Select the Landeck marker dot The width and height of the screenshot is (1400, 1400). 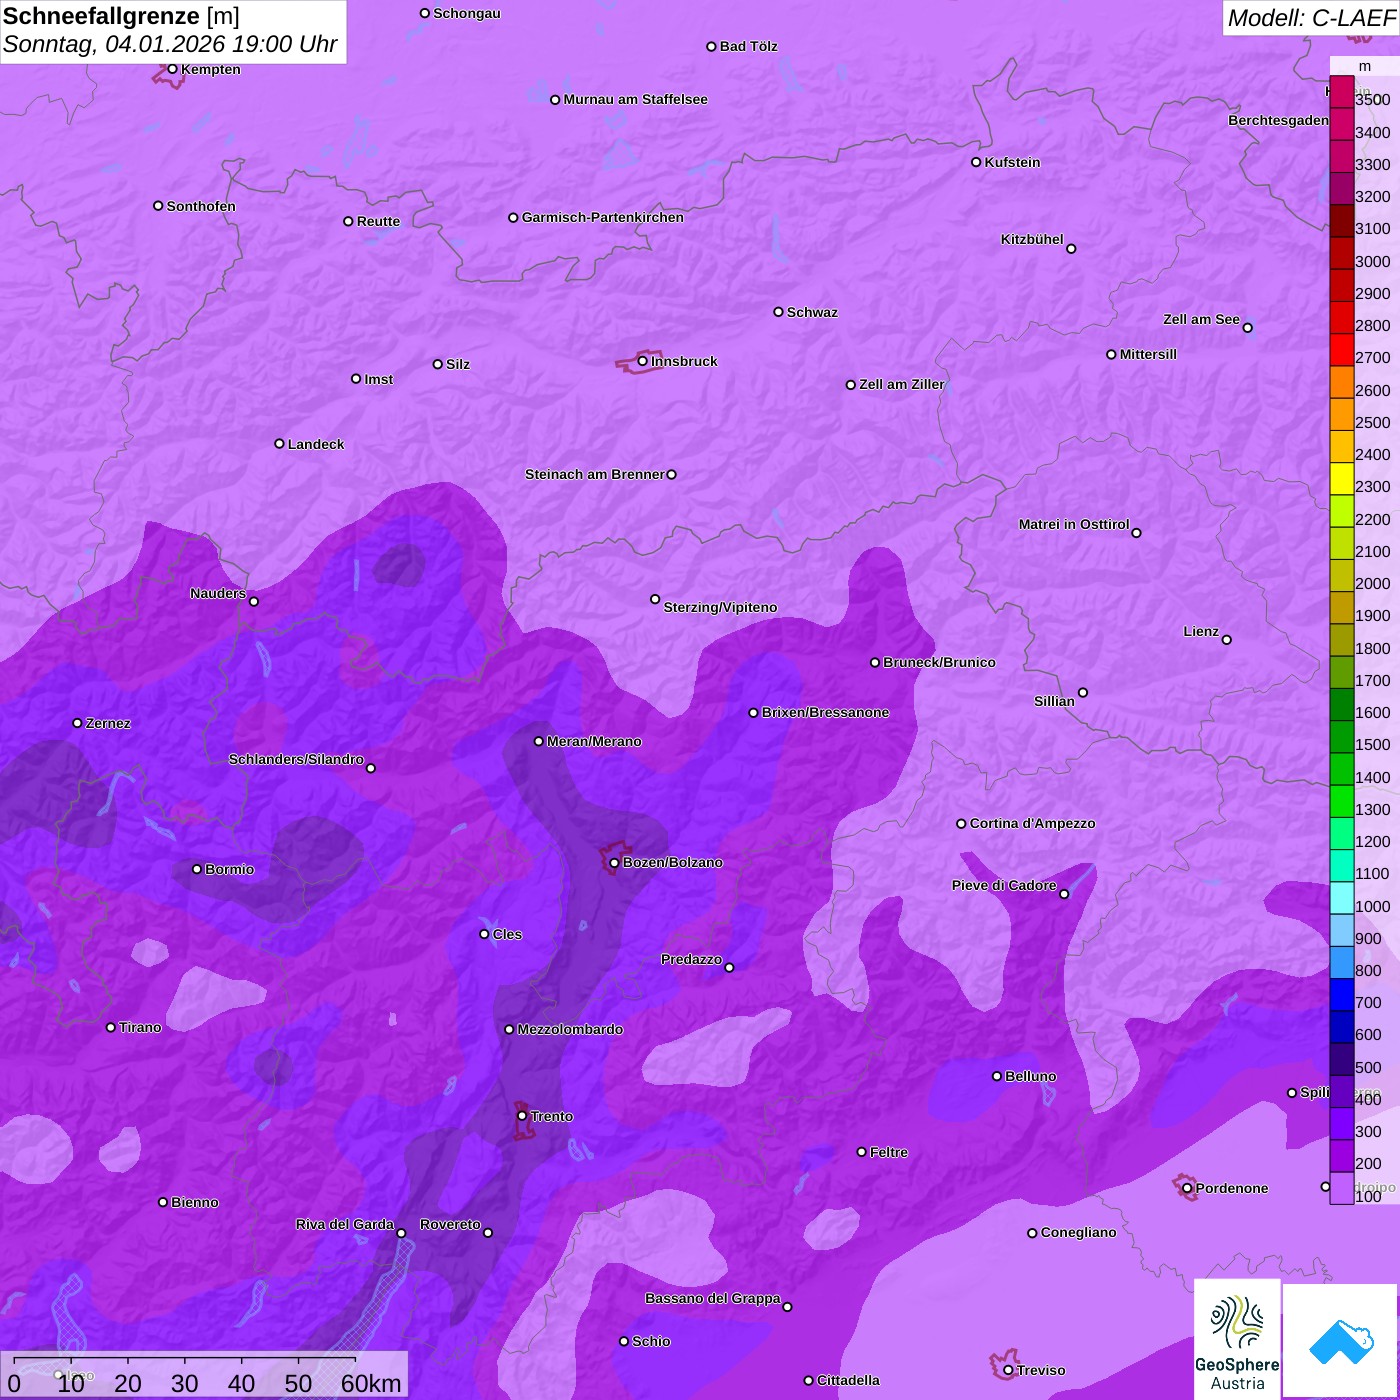pos(280,444)
